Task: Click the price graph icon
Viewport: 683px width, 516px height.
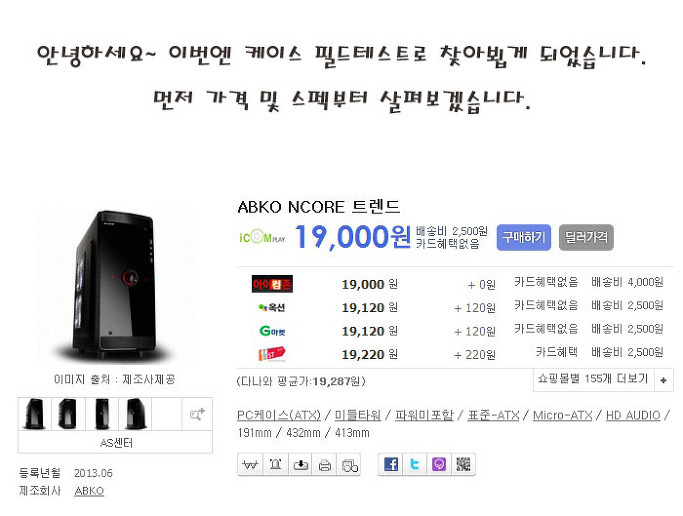Action: point(250,465)
